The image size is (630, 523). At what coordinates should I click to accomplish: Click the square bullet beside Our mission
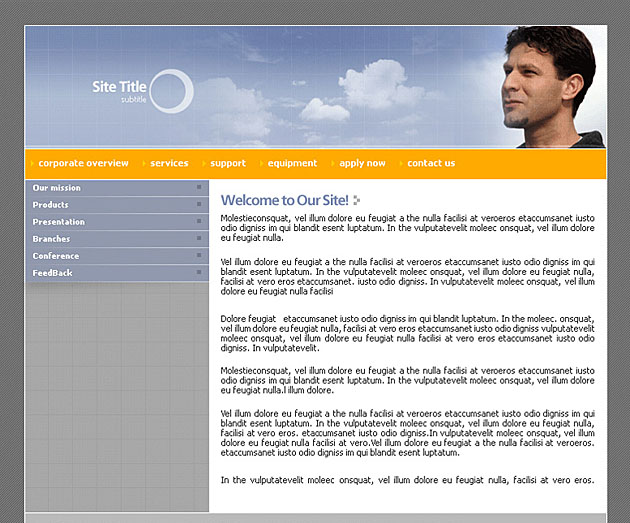point(199,187)
